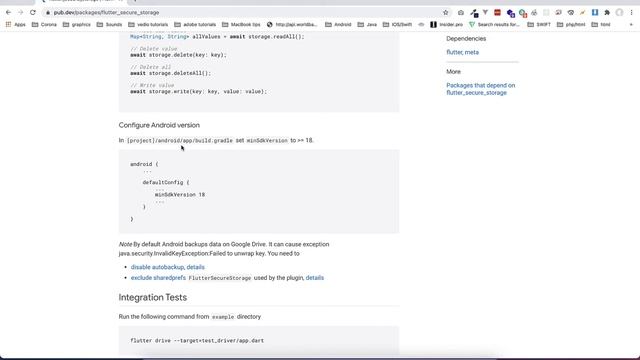Open the blue overlapping-squares extension
Viewport: 640px width, 360px height.
point(510,13)
